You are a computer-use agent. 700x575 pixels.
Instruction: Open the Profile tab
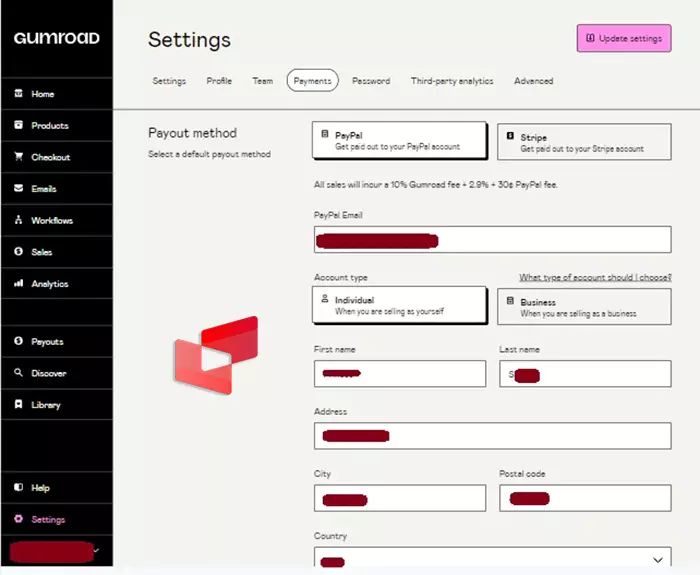(x=219, y=81)
